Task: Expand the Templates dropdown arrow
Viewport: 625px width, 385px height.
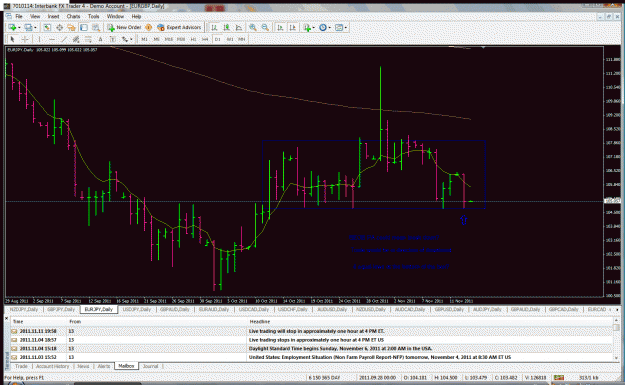Action: [x=346, y=28]
